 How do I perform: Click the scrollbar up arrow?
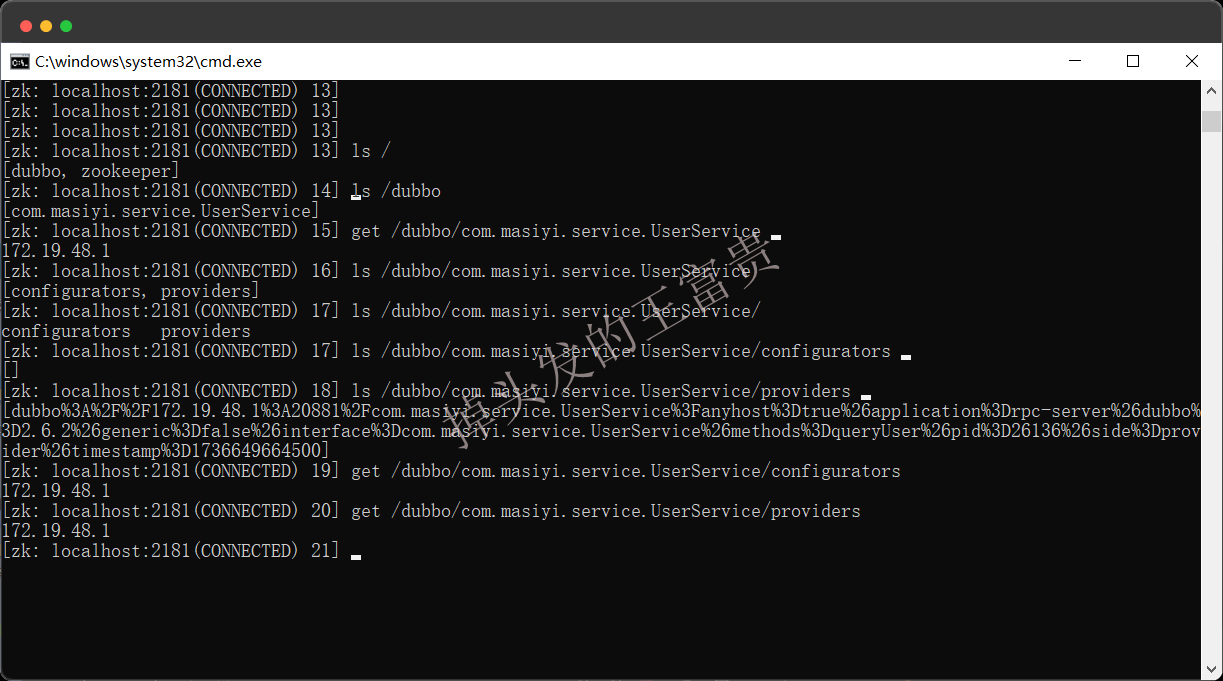click(1211, 89)
